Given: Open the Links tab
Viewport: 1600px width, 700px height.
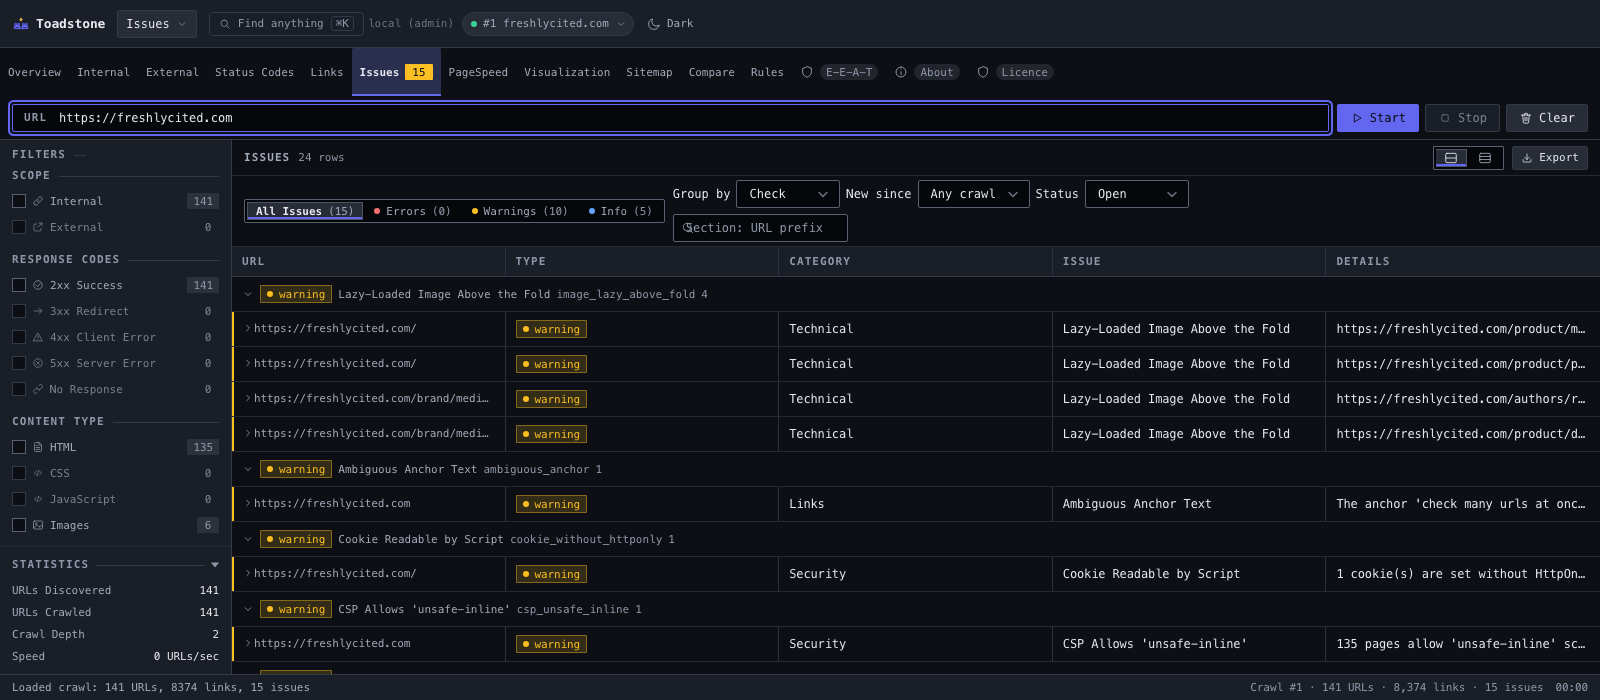Looking at the screenshot, I should tap(326, 72).
